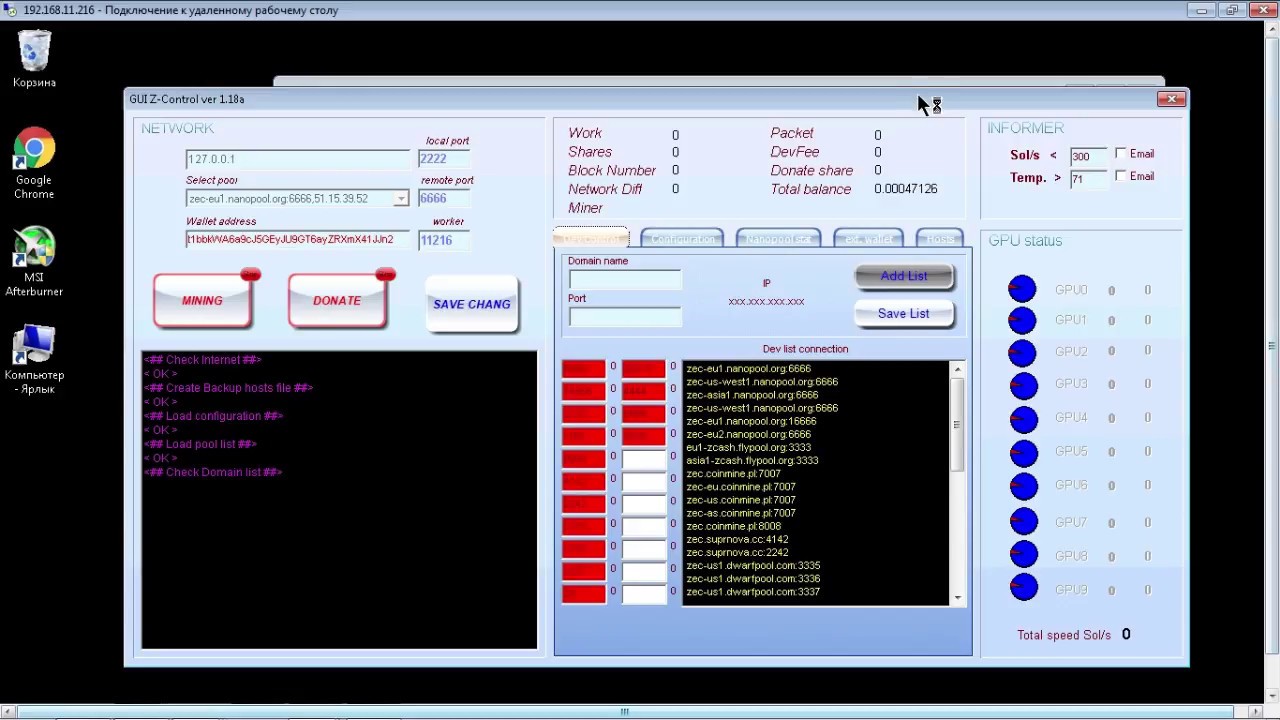
Task: Enable Email alert for Sol/s threshold
Action: point(1121,154)
